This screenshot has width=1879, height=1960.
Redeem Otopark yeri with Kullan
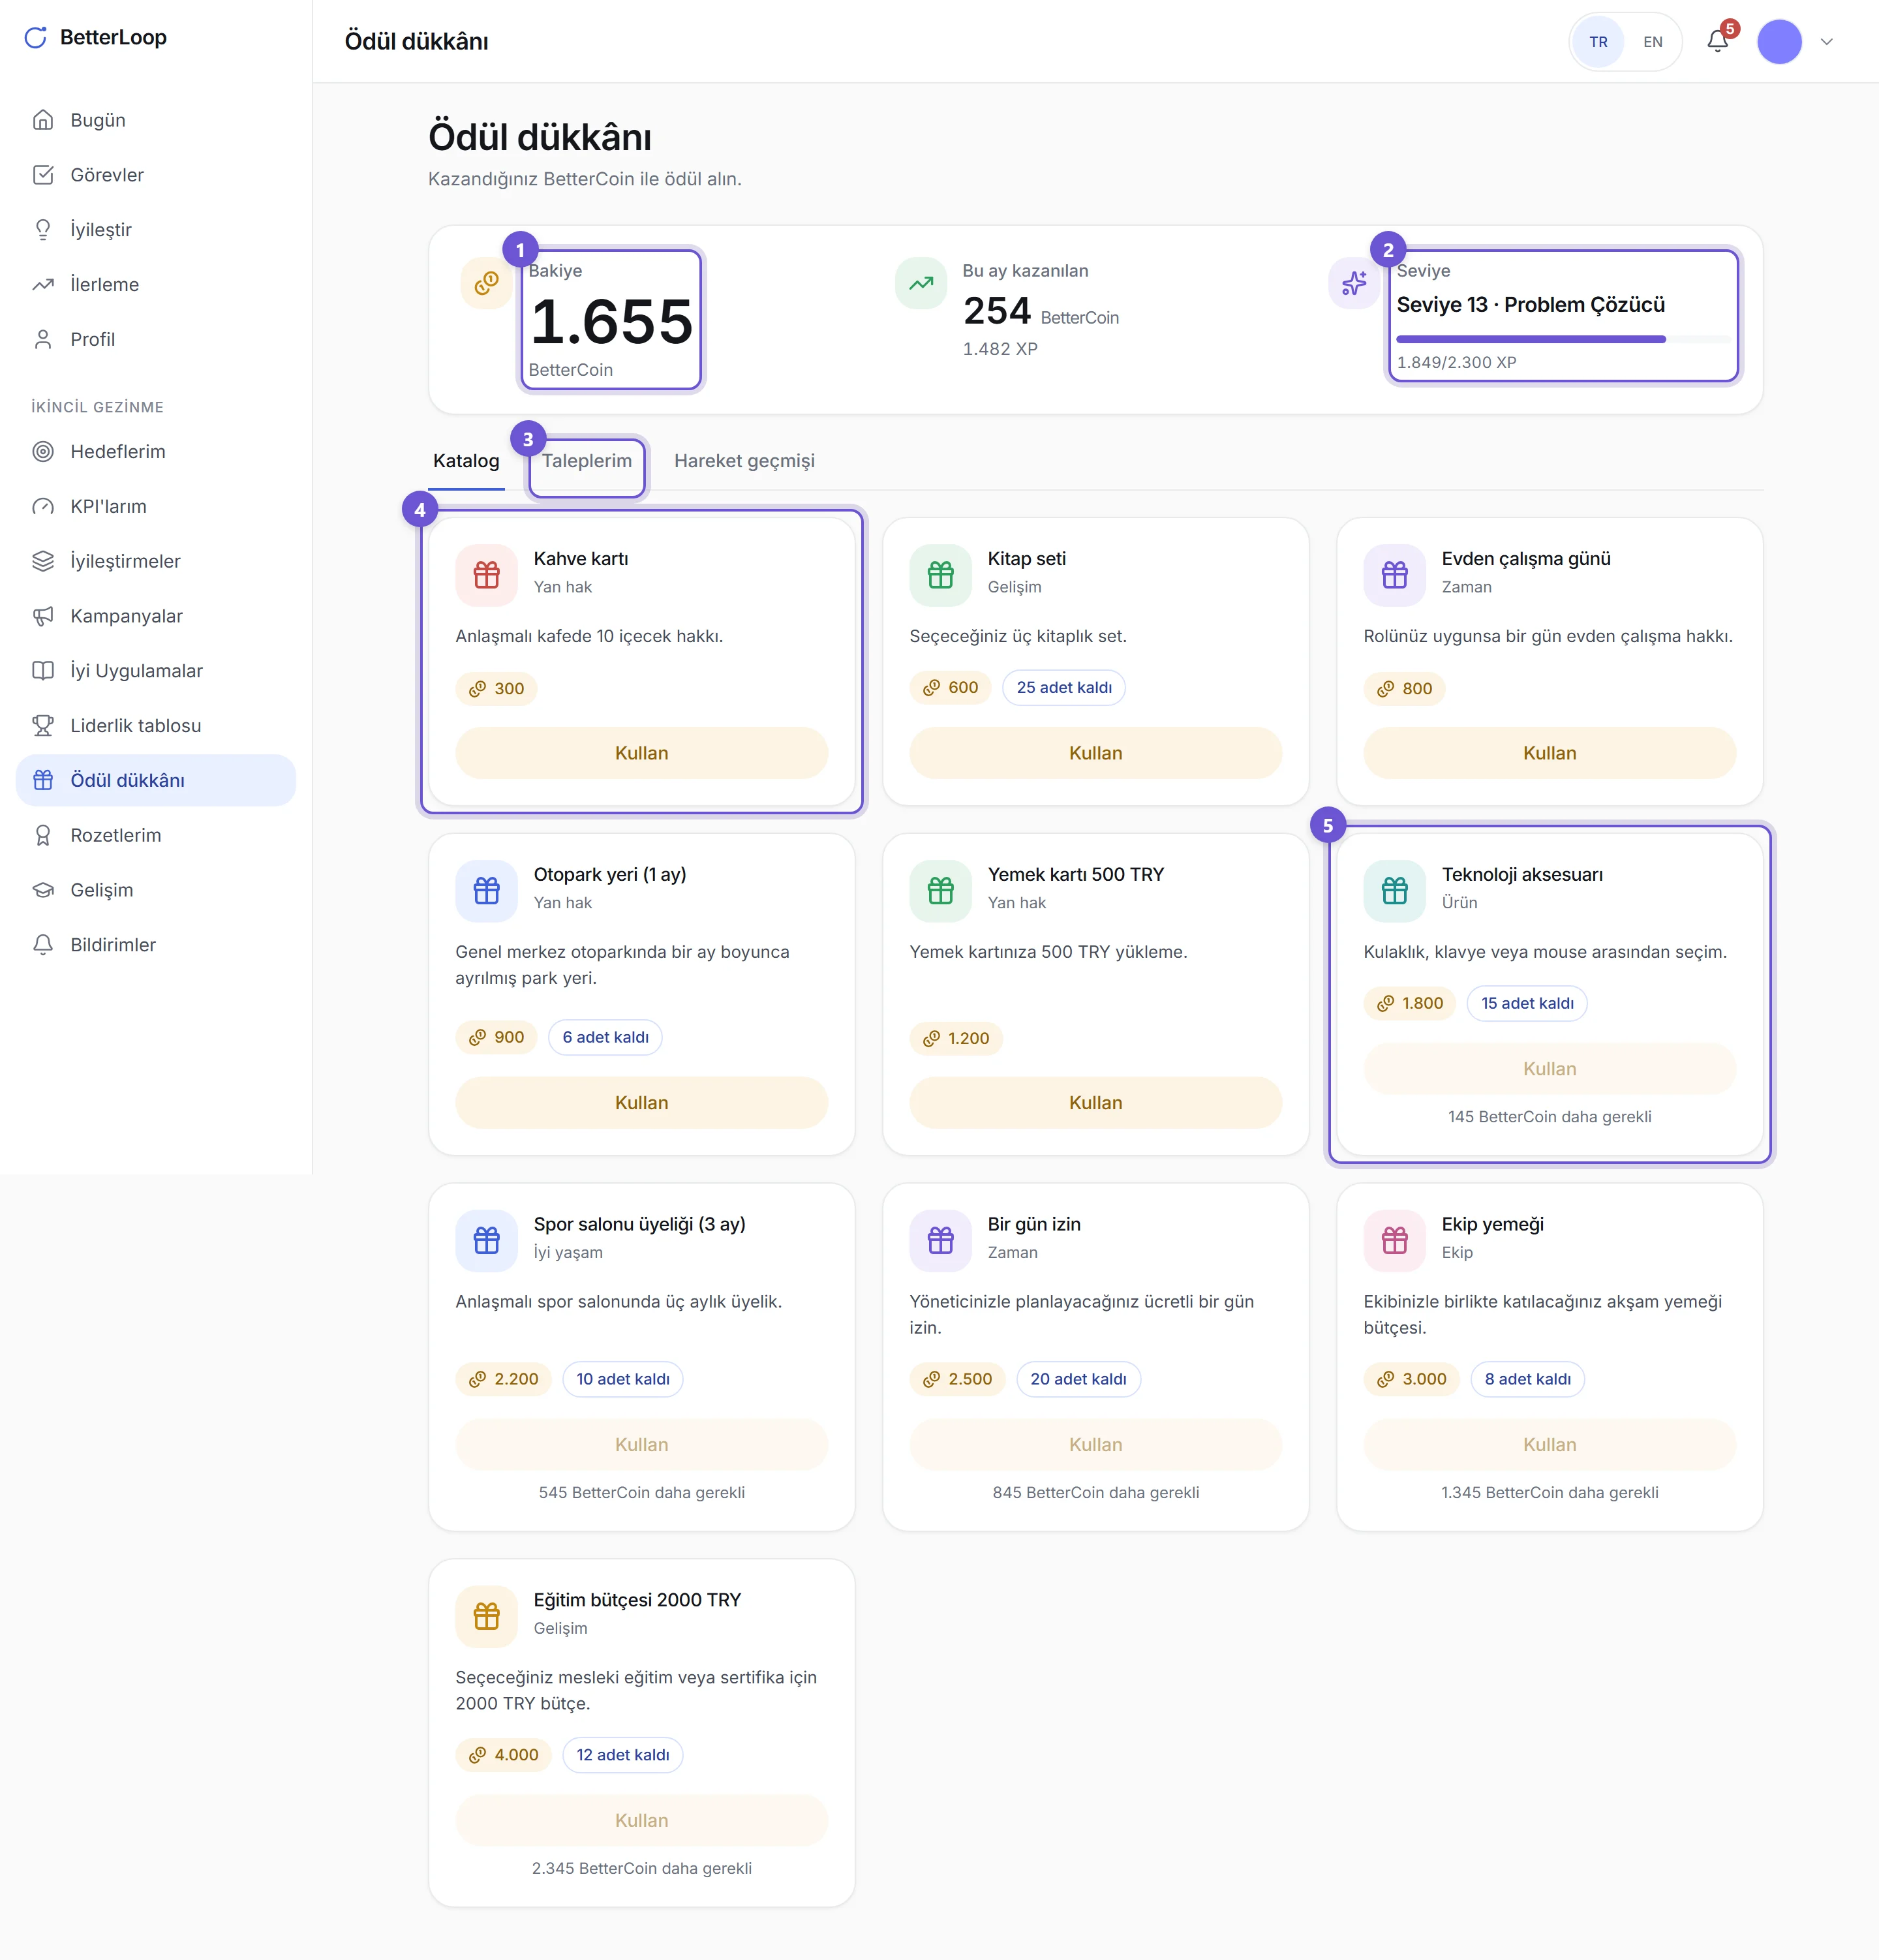[642, 1103]
